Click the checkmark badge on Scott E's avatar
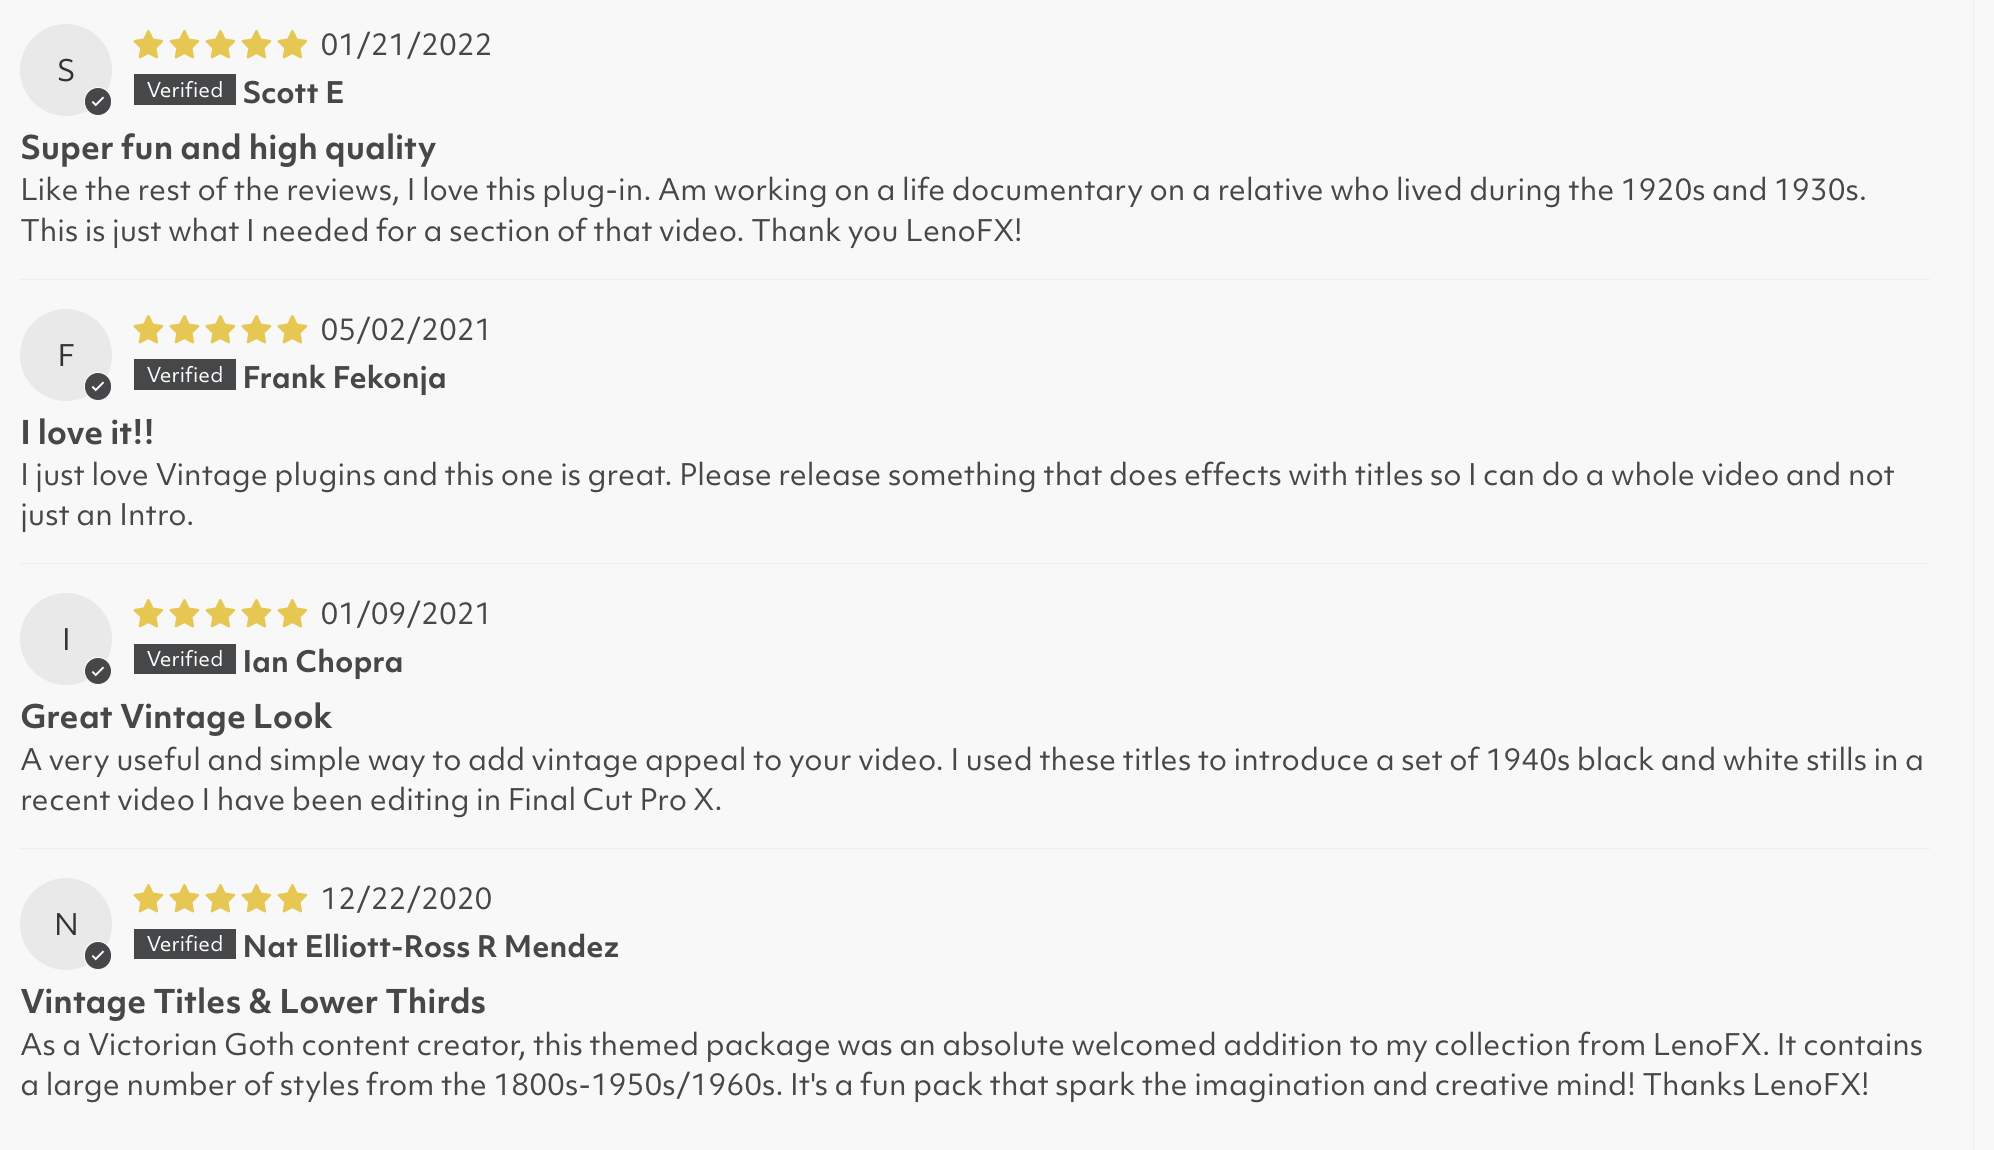1994x1150 pixels. coord(98,101)
